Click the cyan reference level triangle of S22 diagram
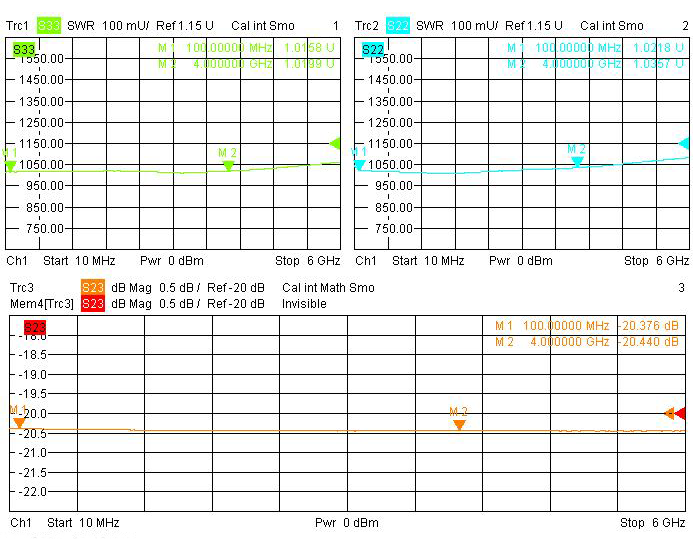Screen dimensions: 693x539 point(684,143)
